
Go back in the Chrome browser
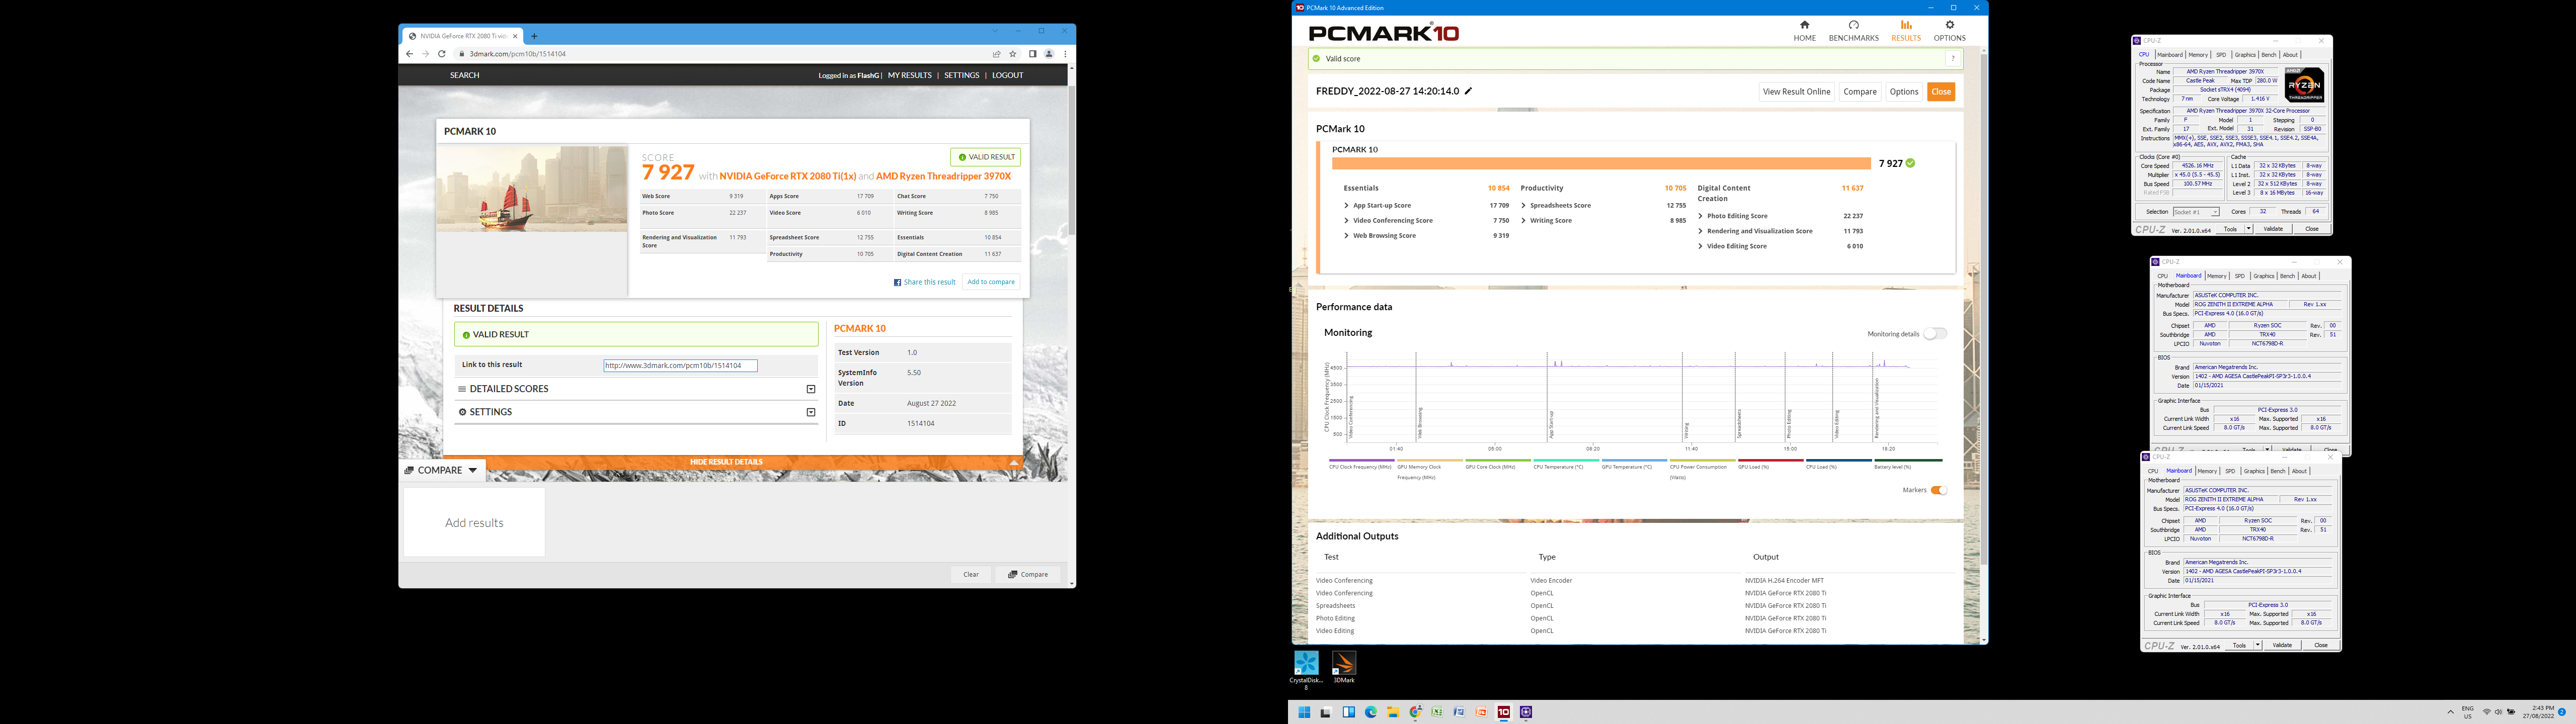[409, 54]
